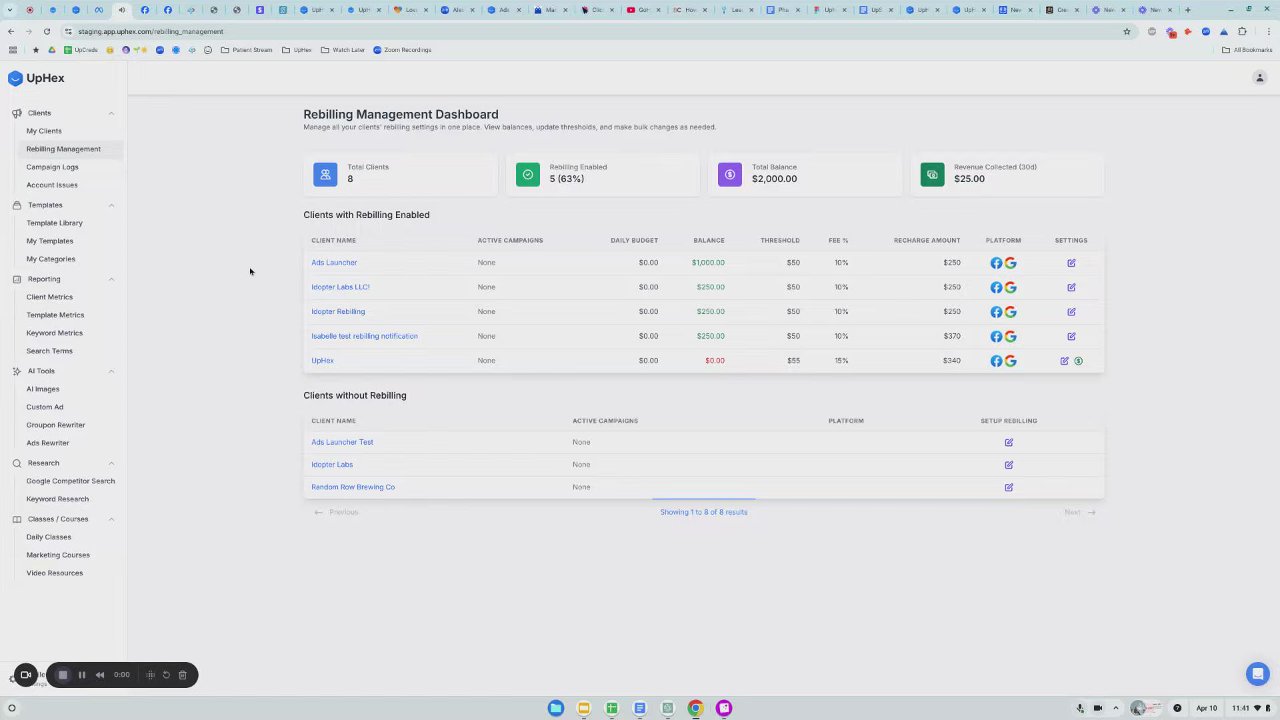Open the UpHex client link

(322, 361)
